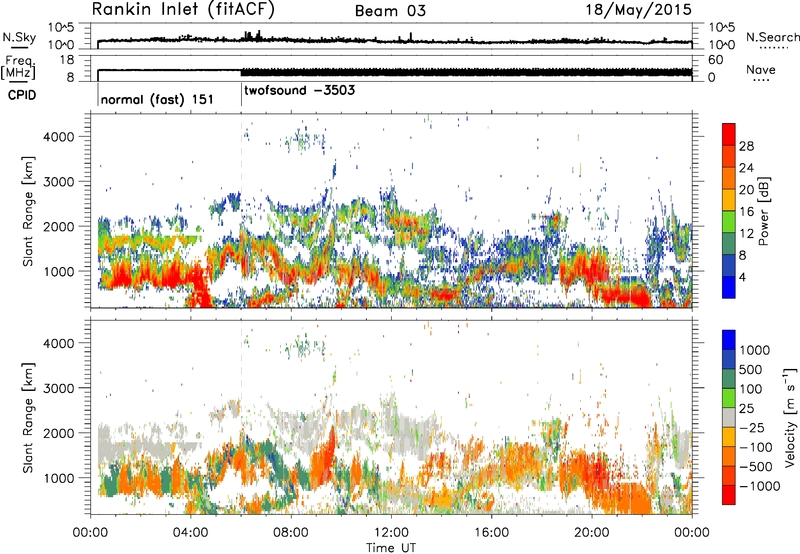Click the '18' frequency axis tick

pos(67,60)
